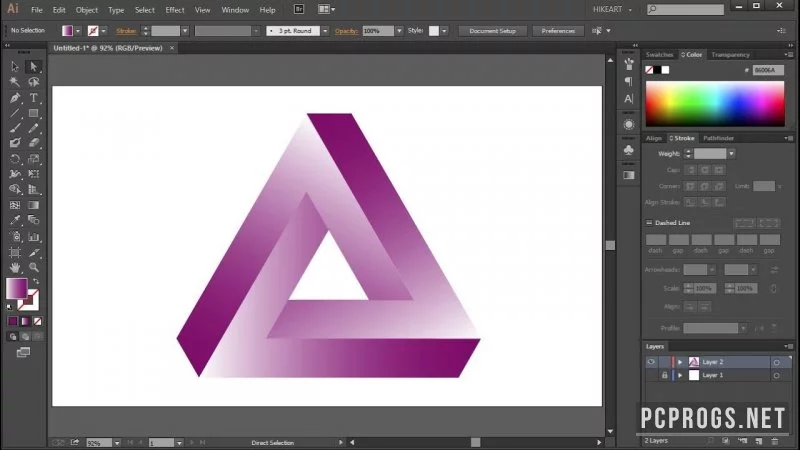Open the Object menu
Viewport: 800px width, 450px height.
[x=87, y=10]
